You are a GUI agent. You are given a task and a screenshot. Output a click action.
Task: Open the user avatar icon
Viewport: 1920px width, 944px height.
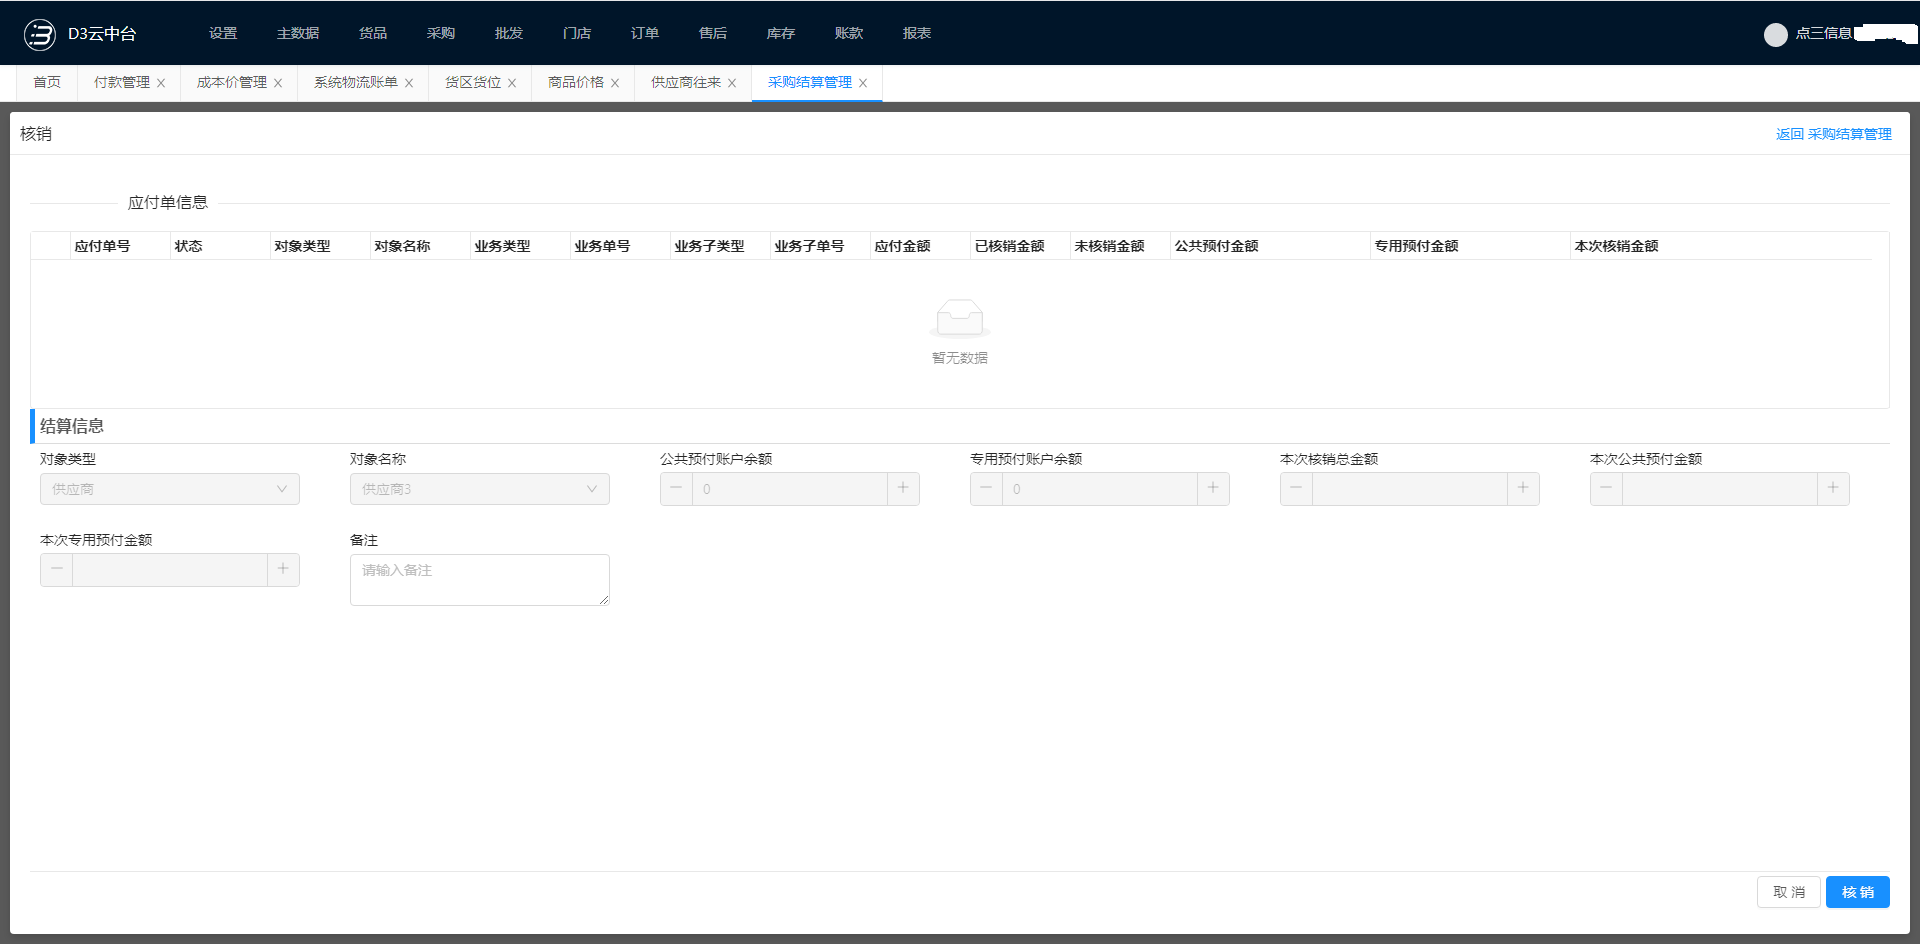(1775, 35)
